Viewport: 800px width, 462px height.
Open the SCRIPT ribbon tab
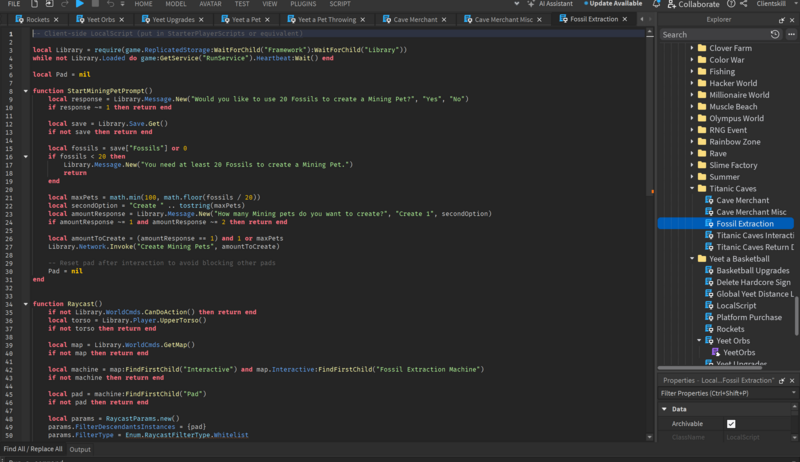340,4
